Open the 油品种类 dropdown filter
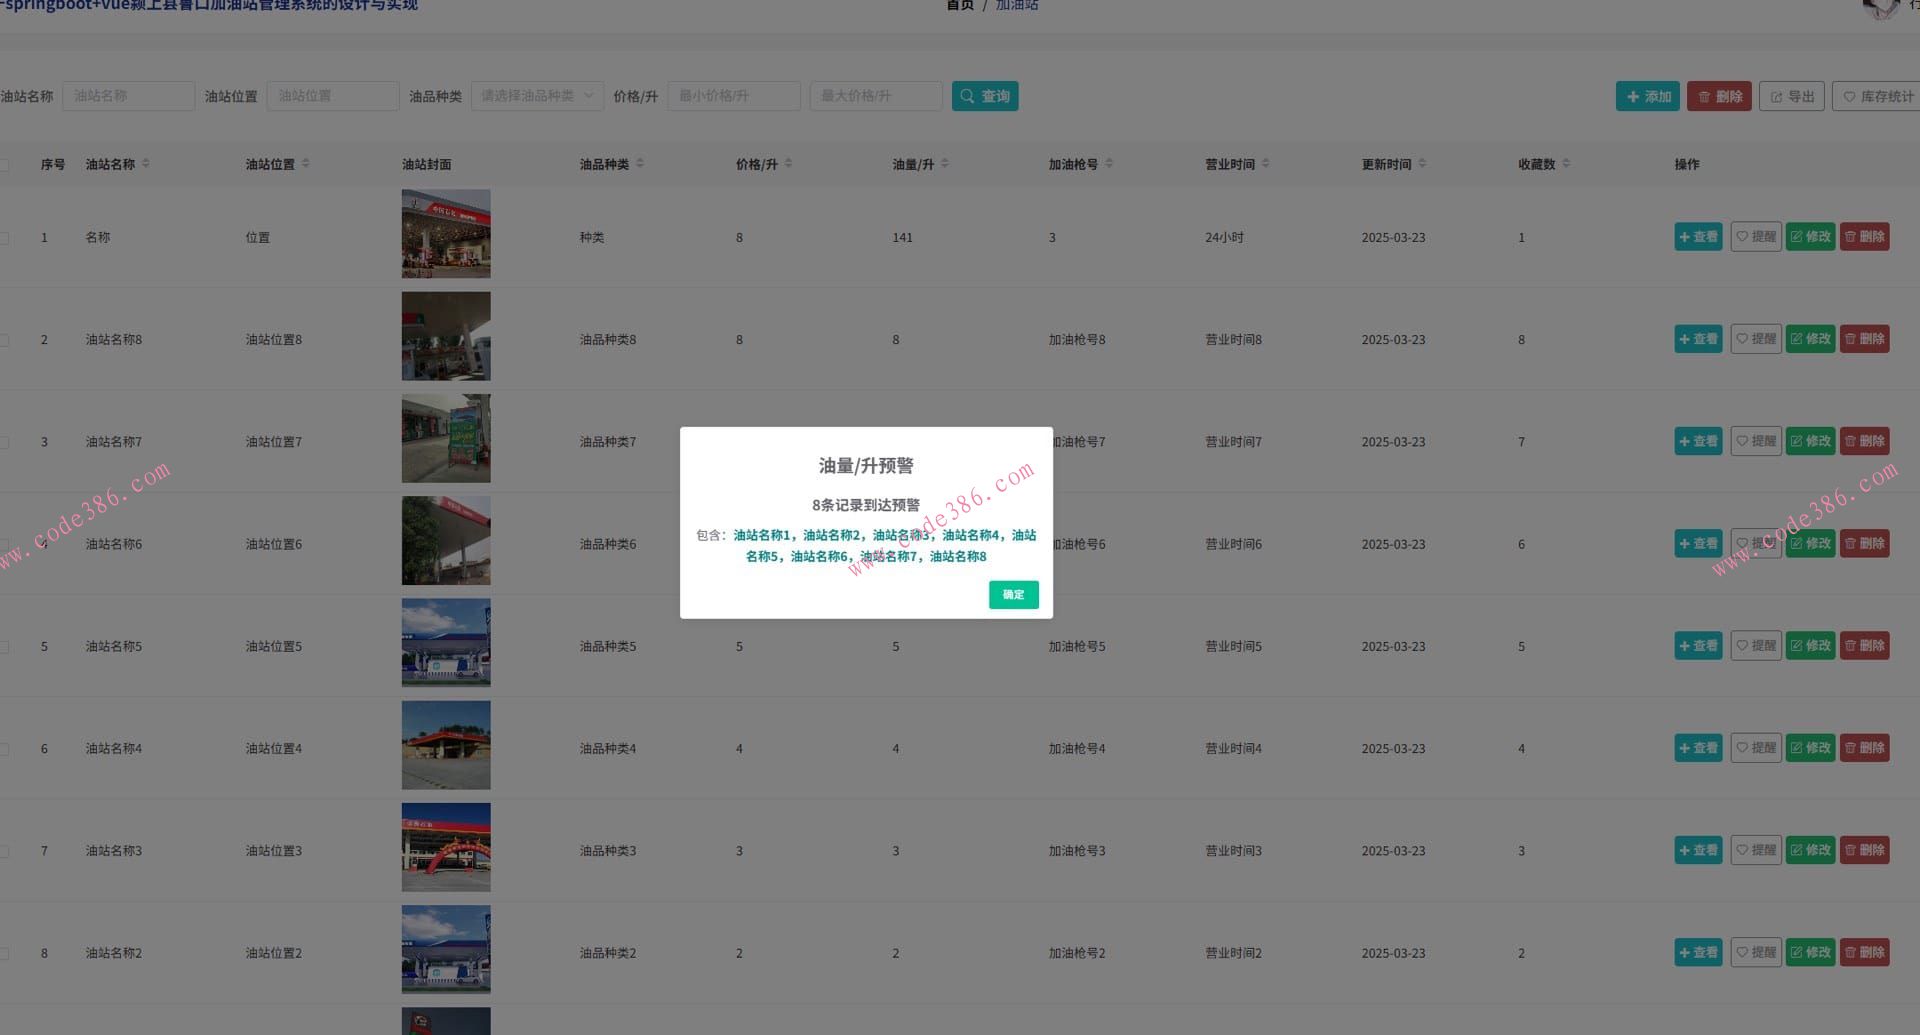The image size is (1920, 1035). [536, 96]
